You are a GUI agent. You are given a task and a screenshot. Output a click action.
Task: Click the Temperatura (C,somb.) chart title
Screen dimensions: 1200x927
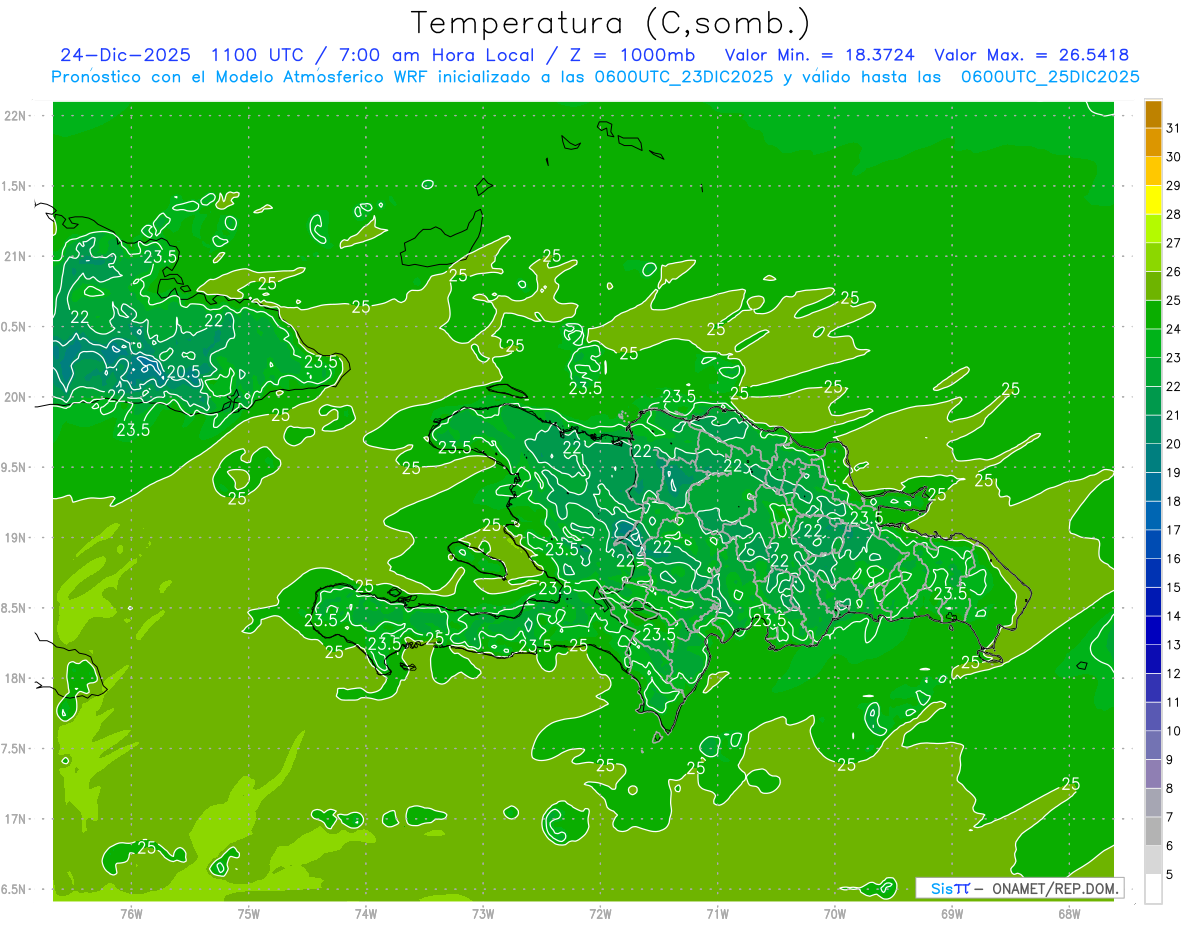click(x=610, y=22)
